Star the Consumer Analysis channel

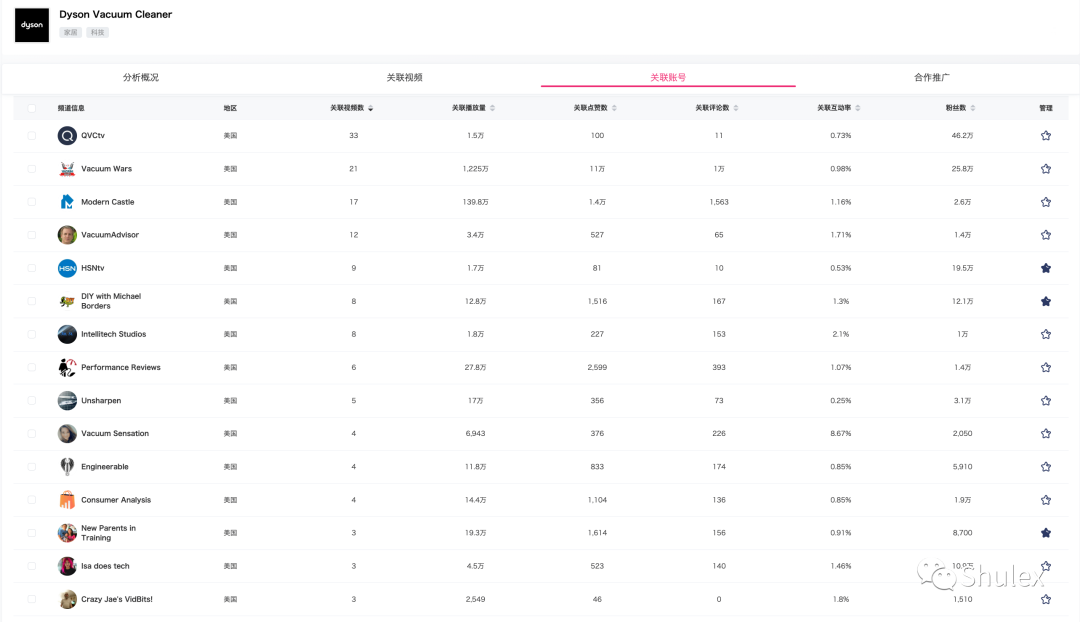1046,500
